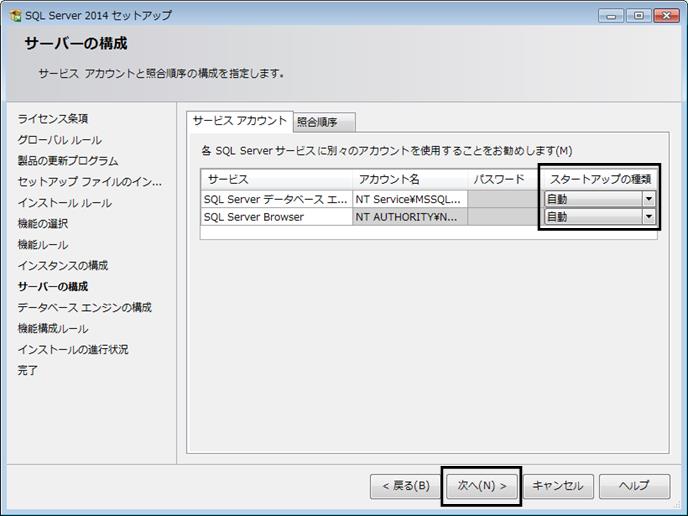Select インストールの進行状況 step in sidebar
Viewport: 688px width, 516px height.
[73, 349]
